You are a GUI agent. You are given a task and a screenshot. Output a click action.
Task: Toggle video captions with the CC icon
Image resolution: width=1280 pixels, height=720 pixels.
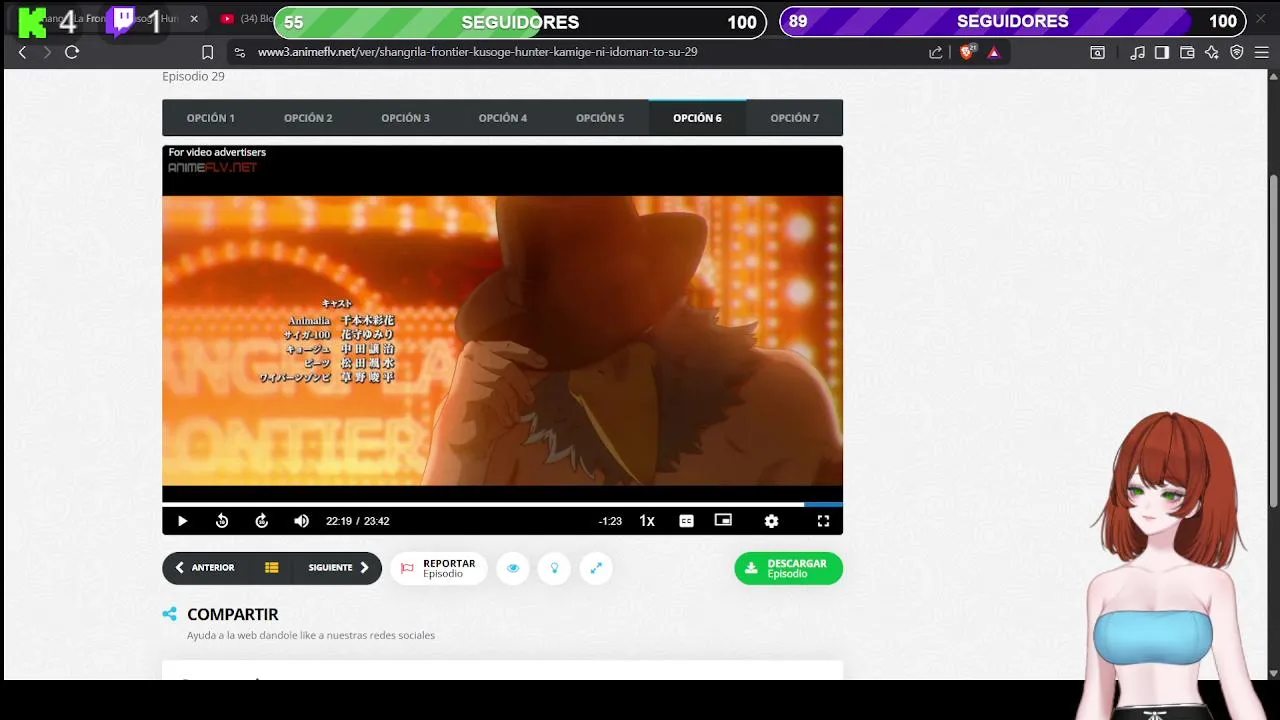[x=686, y=521]
